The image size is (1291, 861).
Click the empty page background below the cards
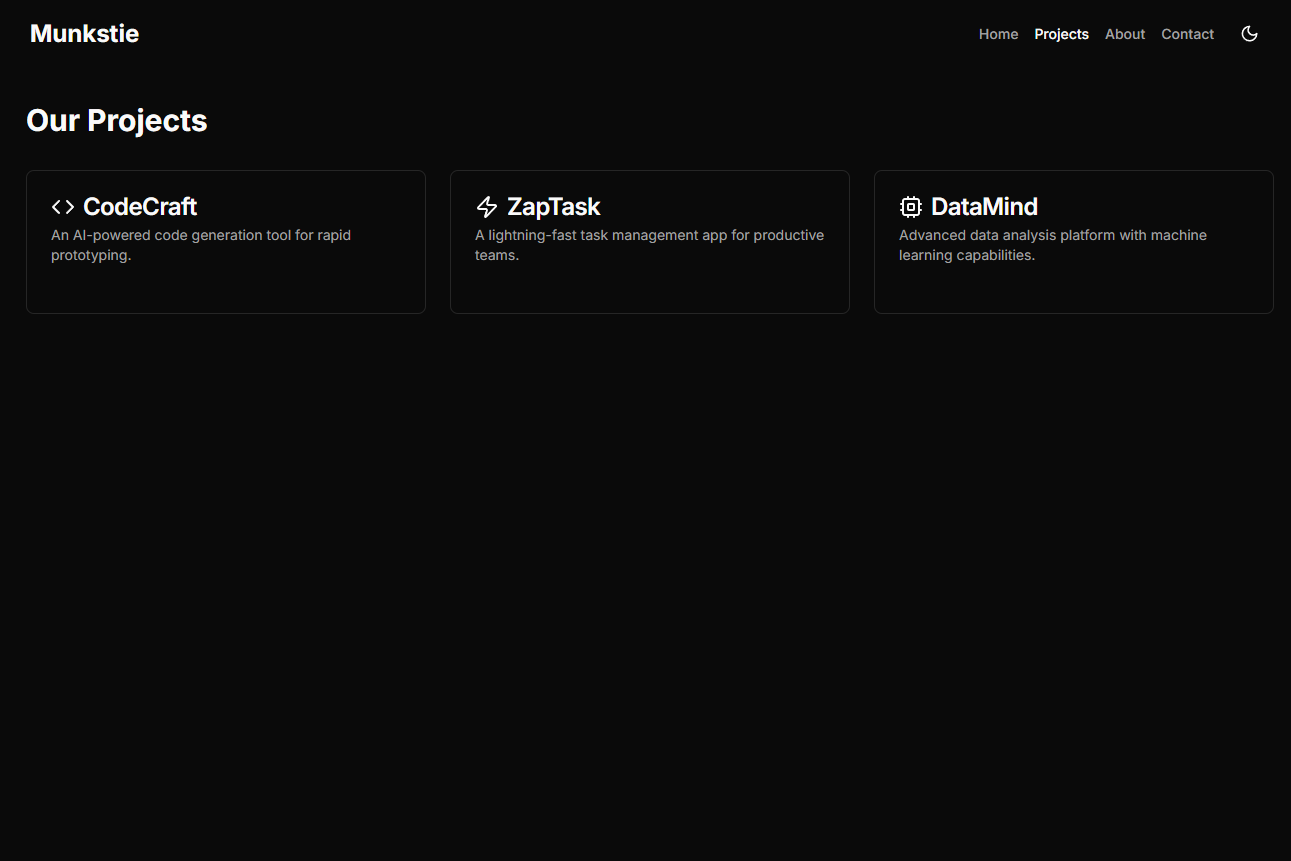tap(645, 580)
